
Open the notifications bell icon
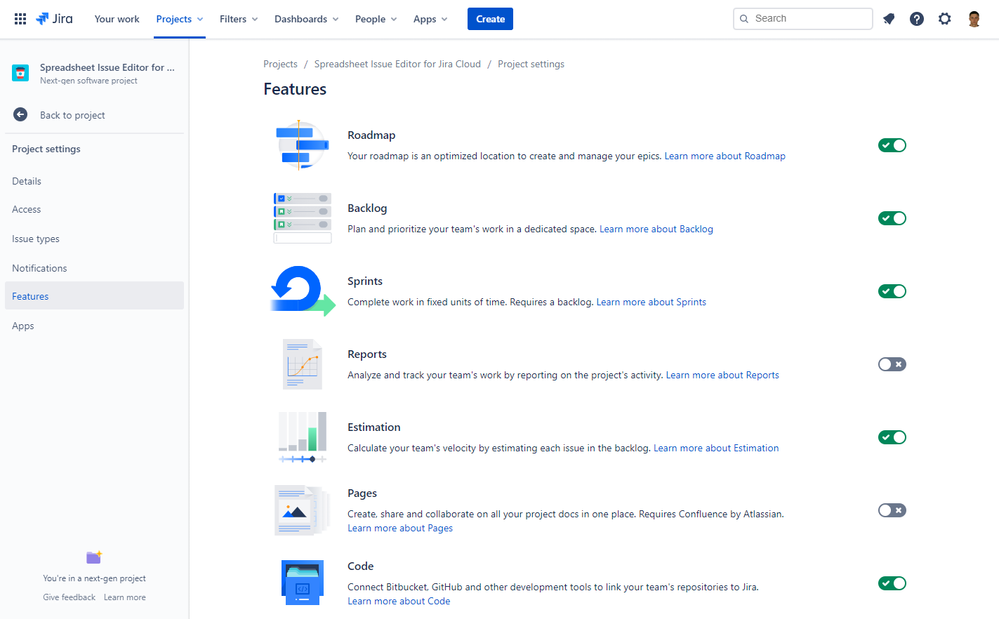(x=889, y=19)
